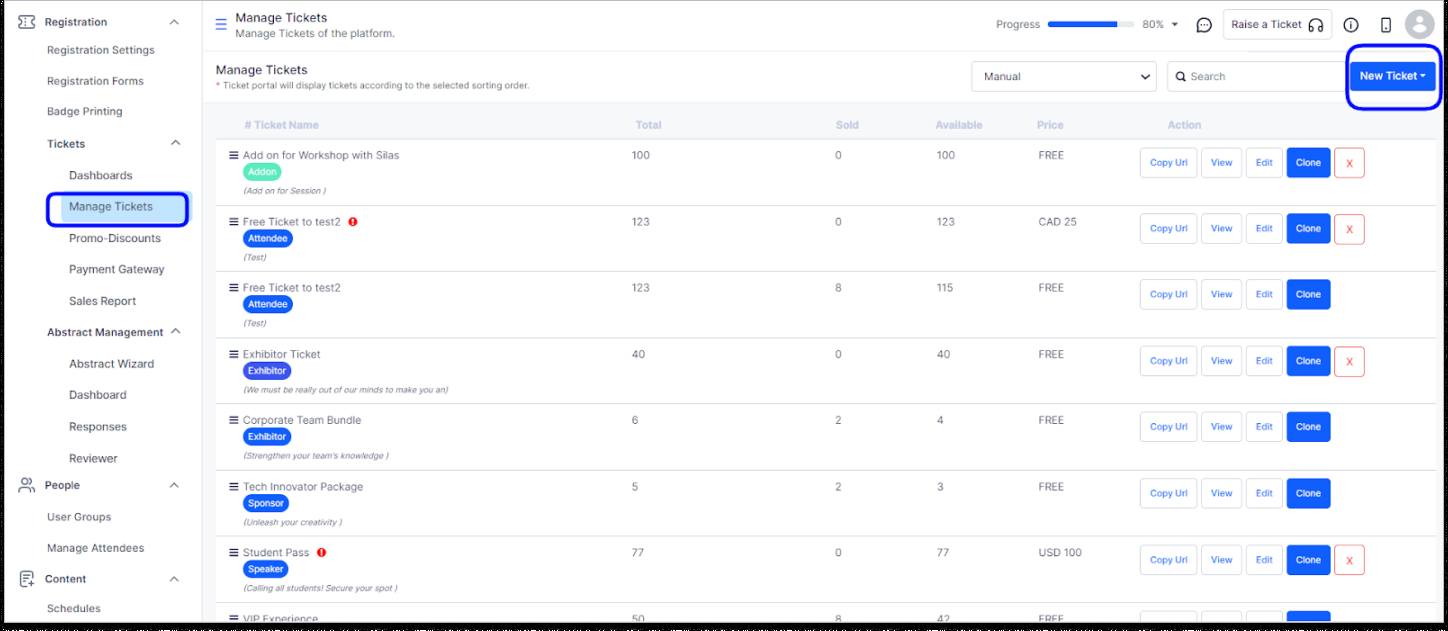Edit the Student Pass ticket
1448x631 pixels.
1264,560
